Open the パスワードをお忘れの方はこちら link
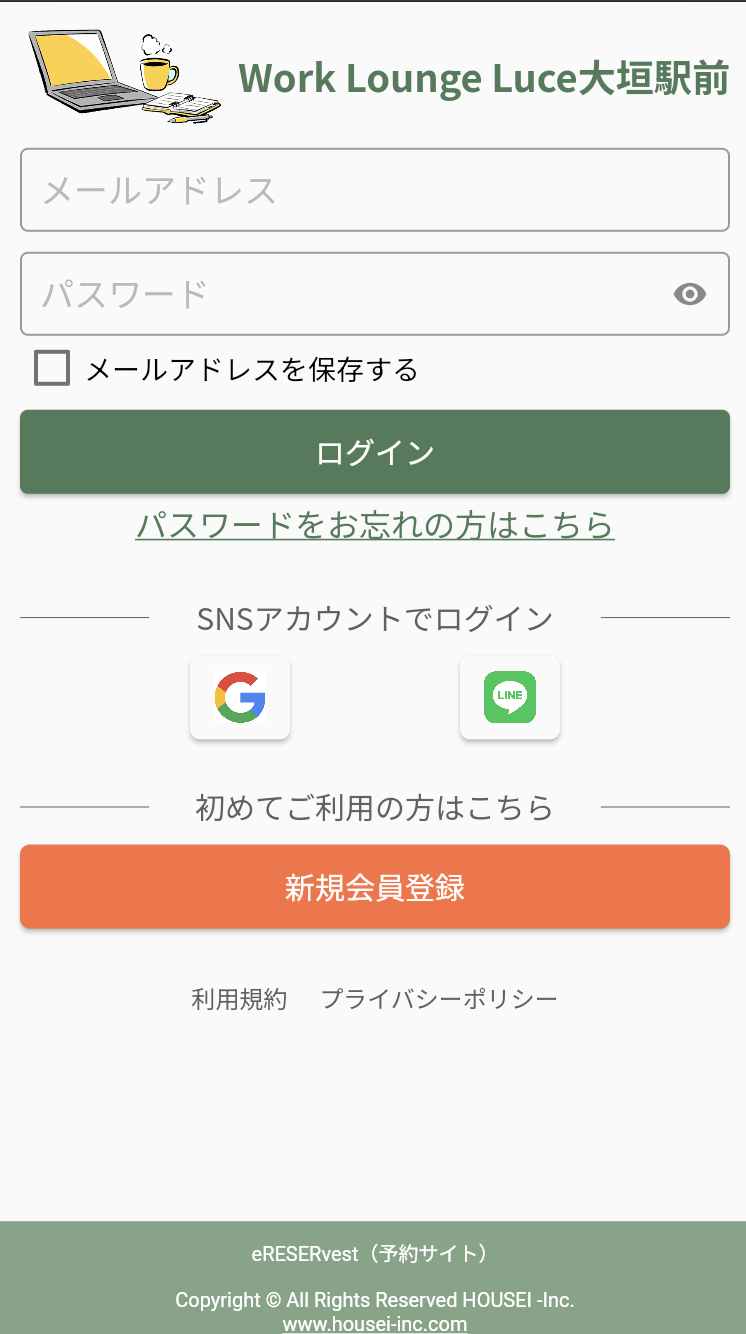Image resolution: width=746 pixels, height=1334 pixels. click(375, 524)
